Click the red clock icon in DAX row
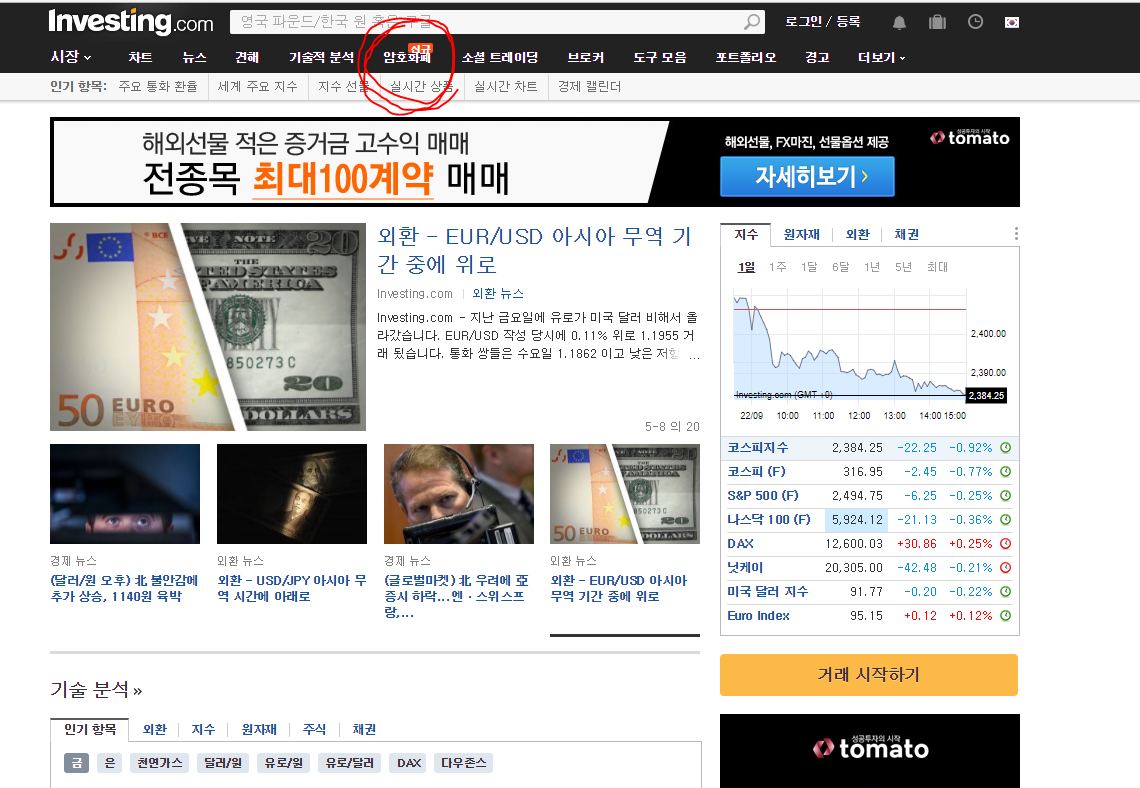The height and width of the screenshot is (788, 1140). tap(1005, 544)
